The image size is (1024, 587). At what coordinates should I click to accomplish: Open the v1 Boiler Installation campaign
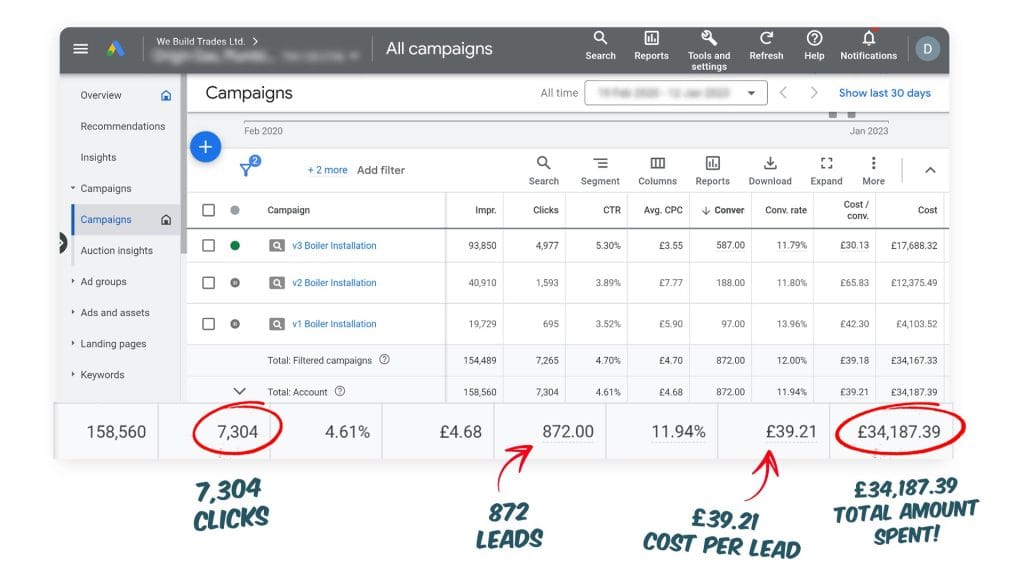point(334,324)
